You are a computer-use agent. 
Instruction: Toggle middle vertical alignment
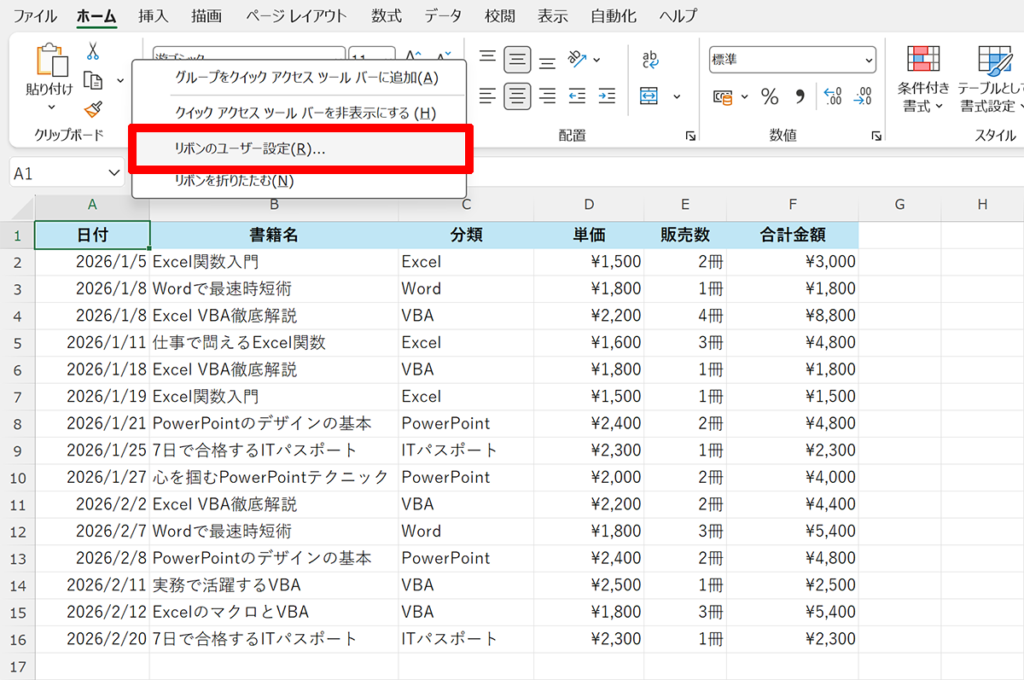(517, 58)
